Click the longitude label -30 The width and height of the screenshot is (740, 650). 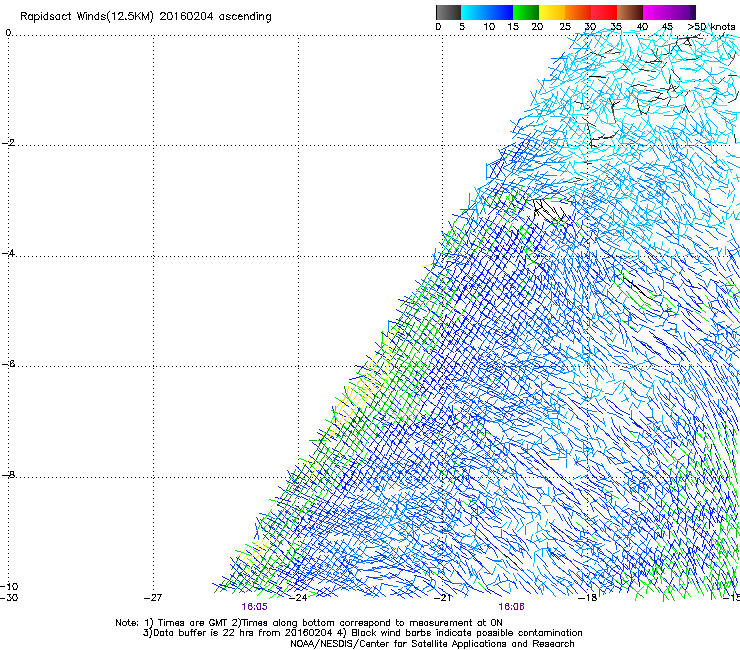pos(9,598)
